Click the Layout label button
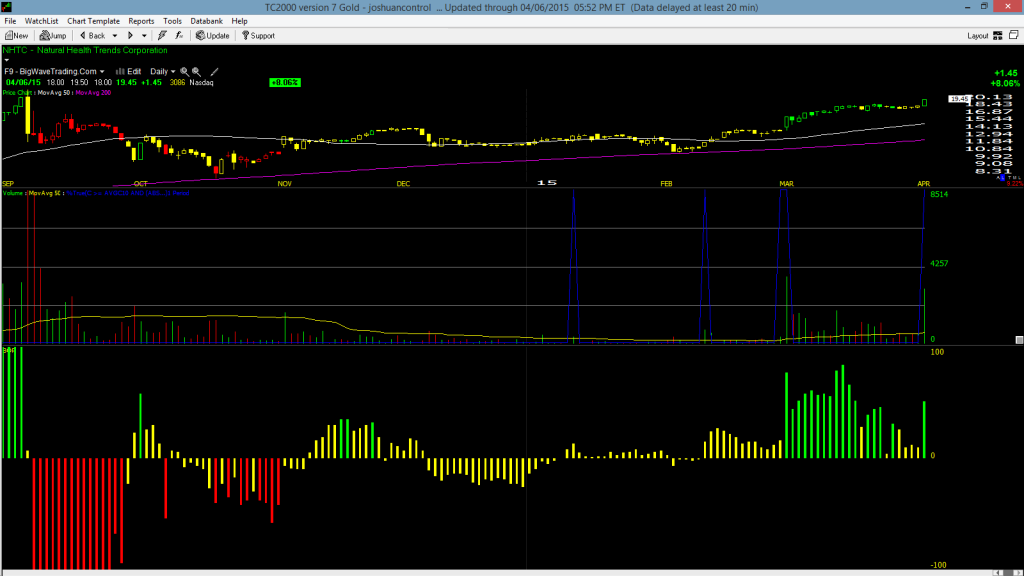Viewport: 1024px width, 576px height. [x=978, y=36]
